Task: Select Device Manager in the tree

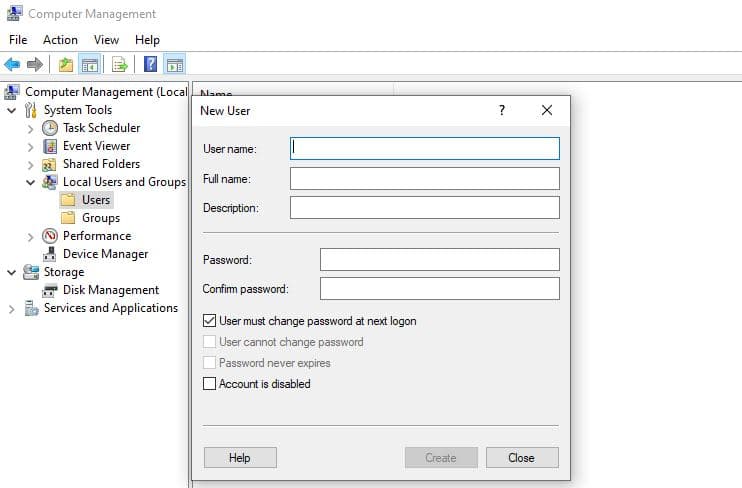Action: (105, 254)
